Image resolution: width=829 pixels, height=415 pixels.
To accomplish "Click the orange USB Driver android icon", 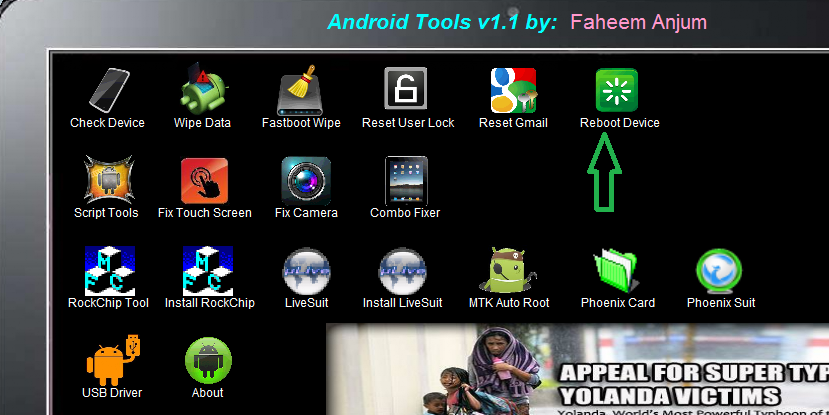I will (x=115, y=359).
